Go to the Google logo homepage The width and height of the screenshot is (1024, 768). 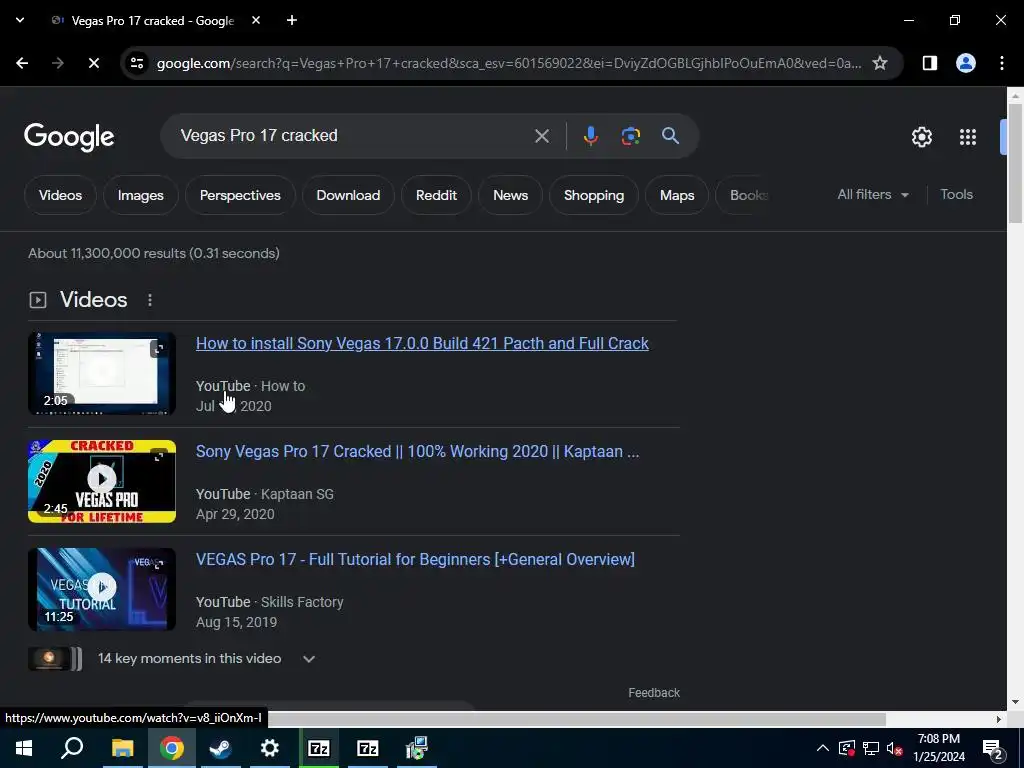tap(69, 137)
